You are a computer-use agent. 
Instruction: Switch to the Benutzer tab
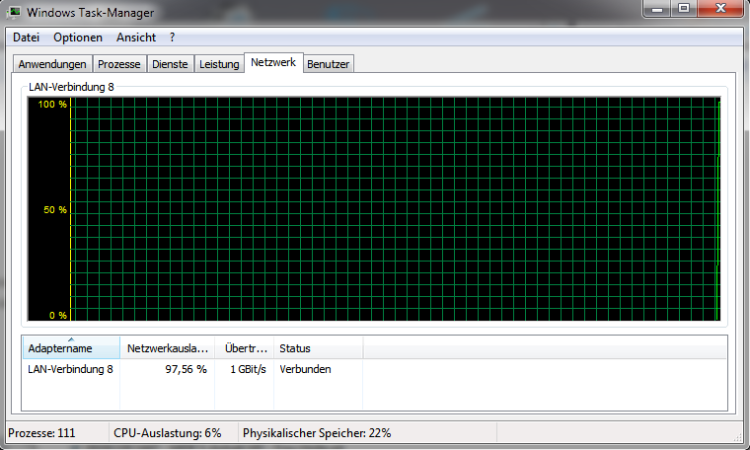329,64
